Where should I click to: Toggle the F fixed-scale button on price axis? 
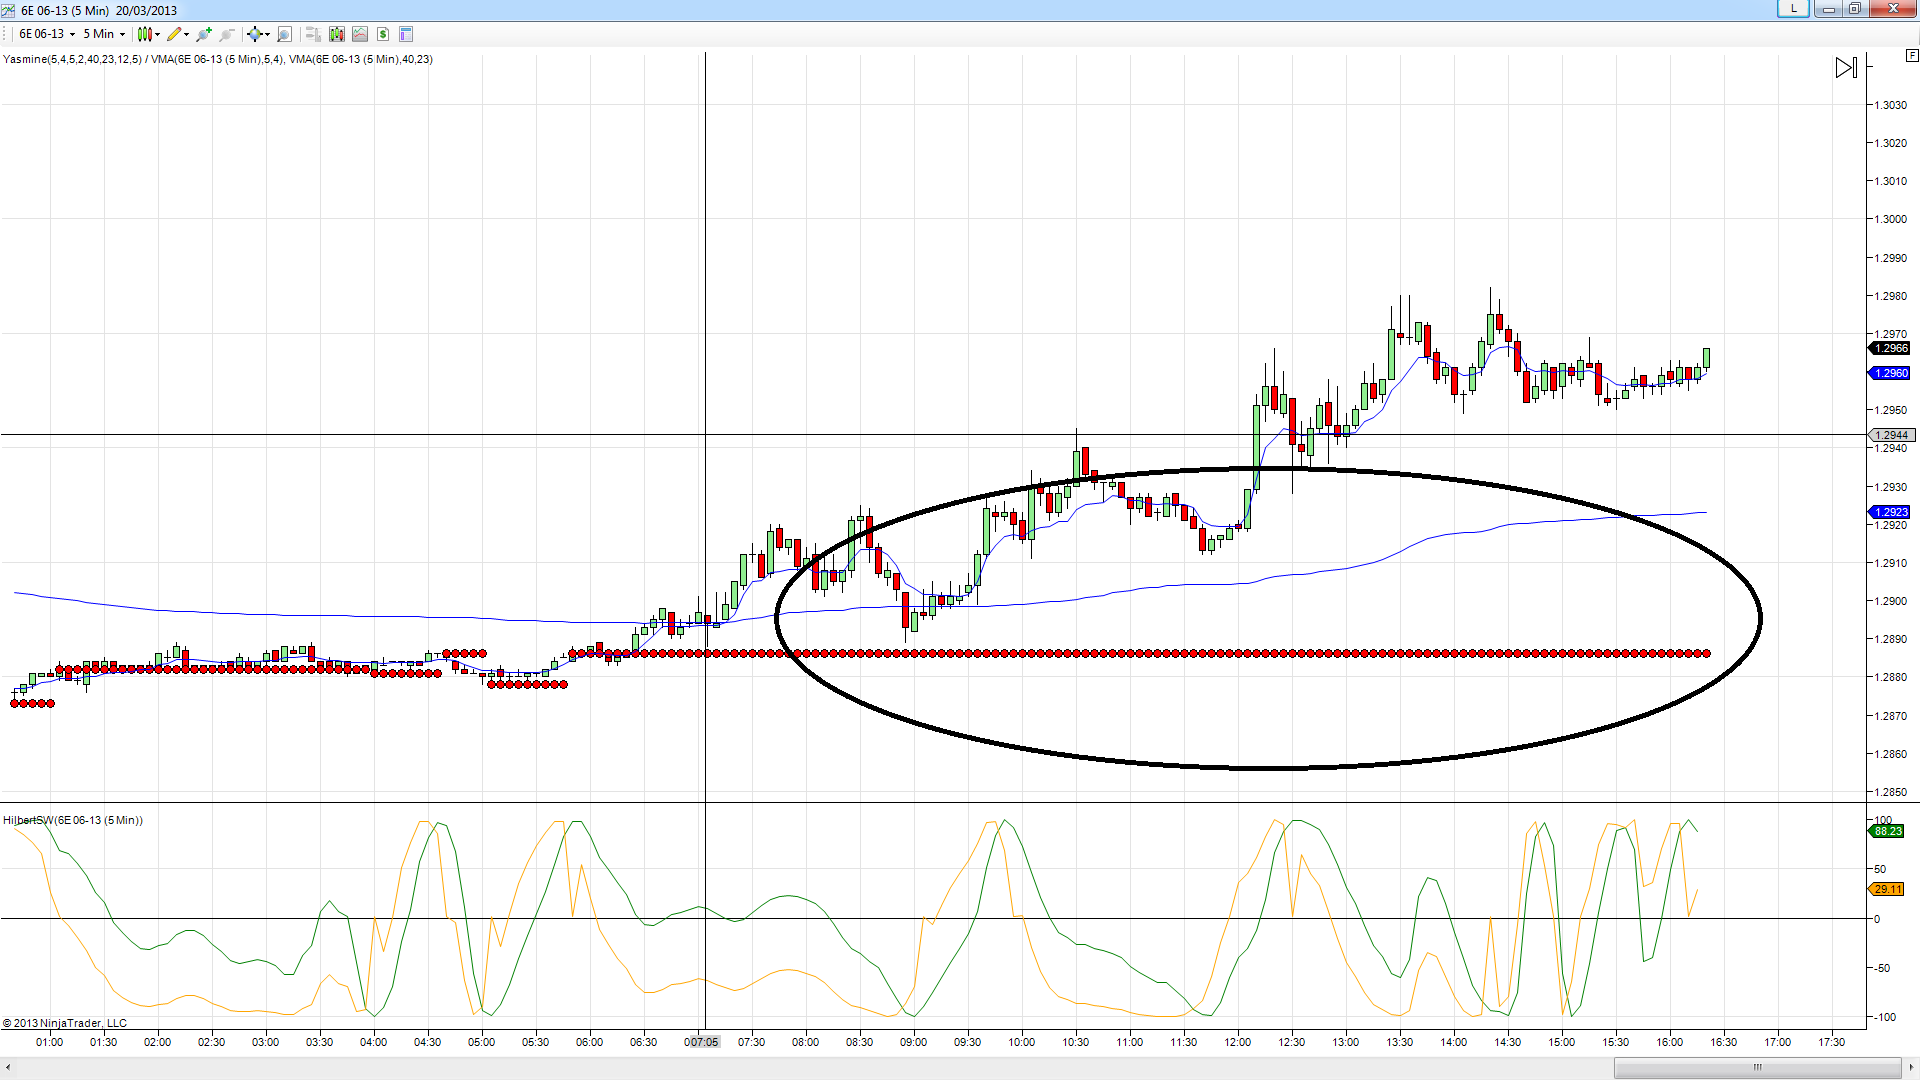coord(1912,57)
